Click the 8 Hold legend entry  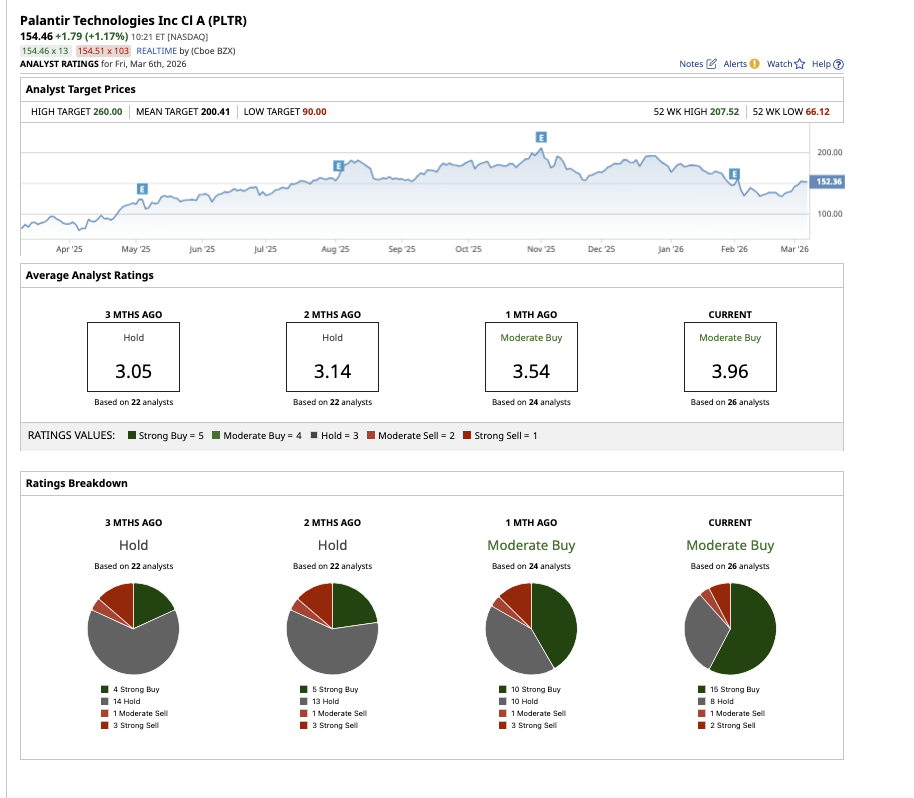pyautogui.click(x=716, y=701)
